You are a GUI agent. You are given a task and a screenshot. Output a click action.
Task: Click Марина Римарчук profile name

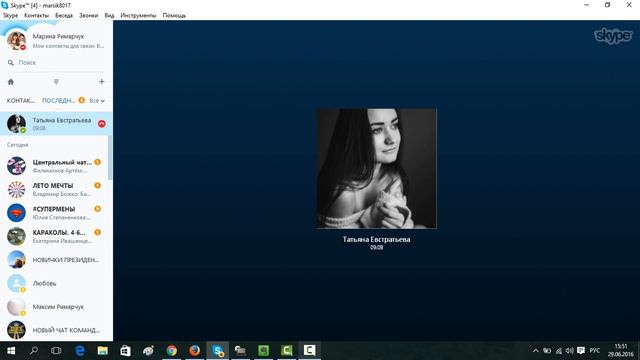click(58, 36)
